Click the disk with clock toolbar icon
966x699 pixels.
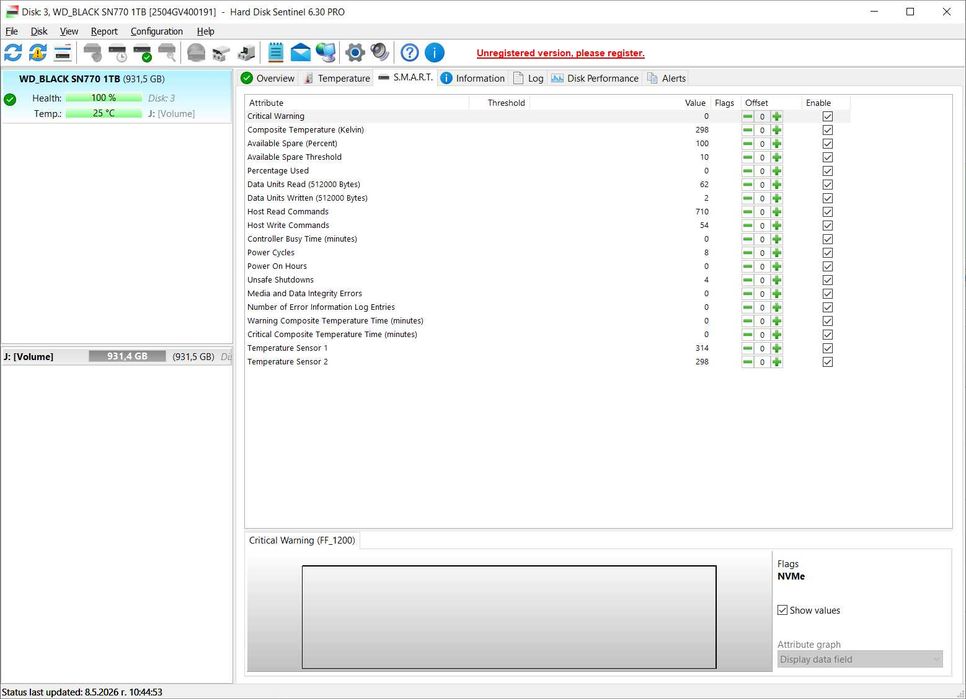[118, 53]
